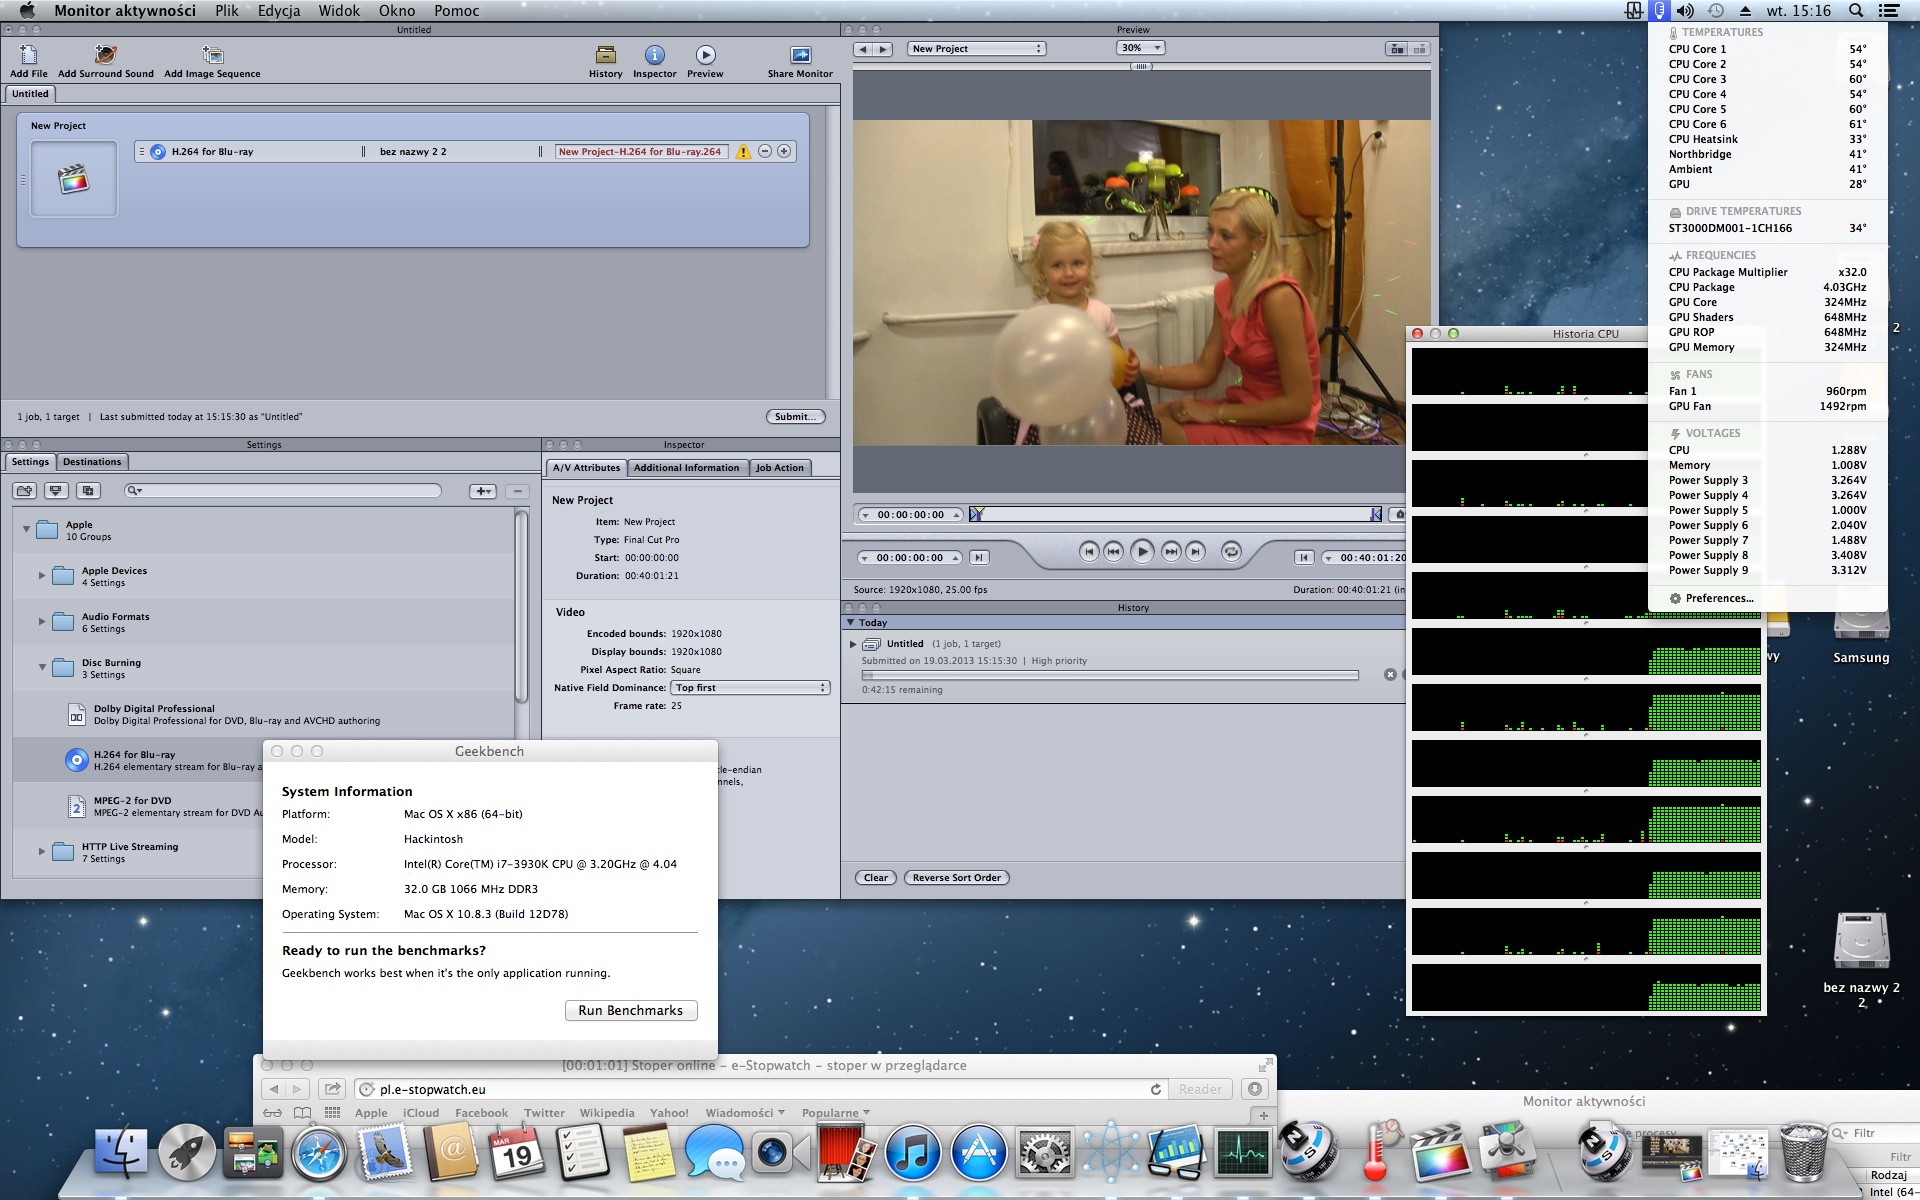Add a new target with the plus button
Screen dimensions: 1920x1200
point(784,152)
